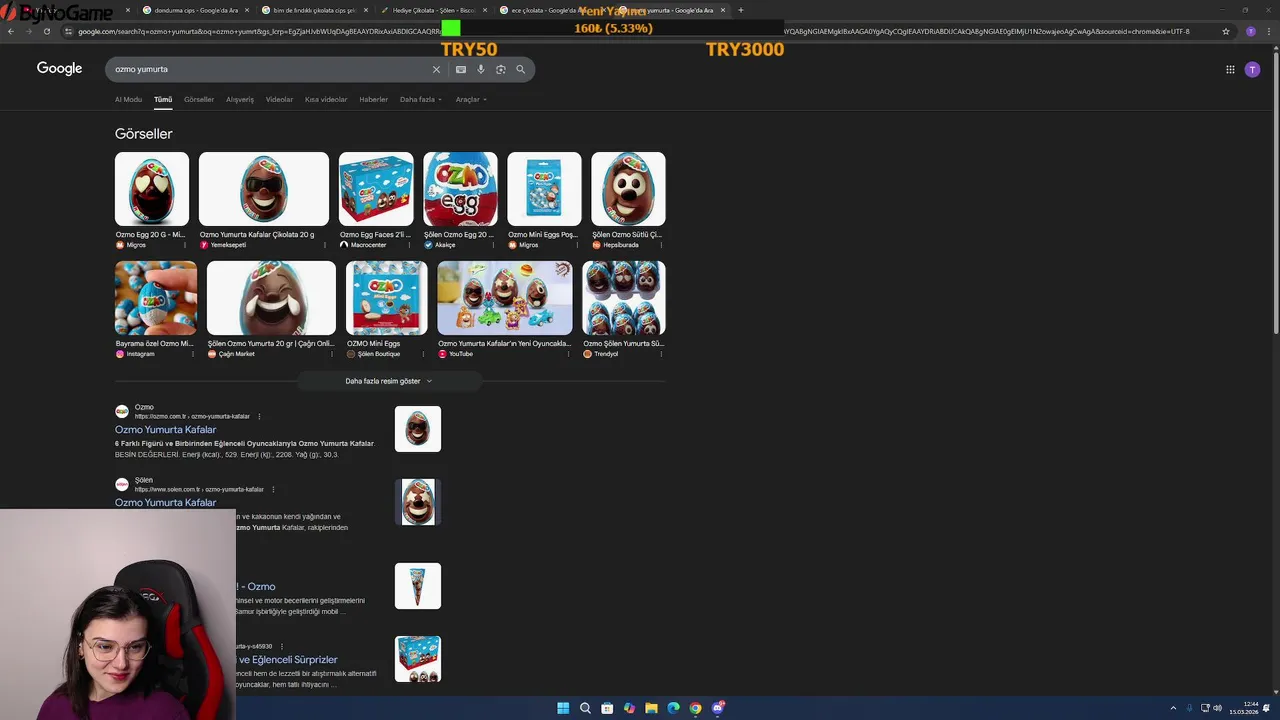Open Çağrı Market Ozmo Yumurta image
Image resolution: width=1280 pixels, height=720 pixels.
(x=271, y=298)
